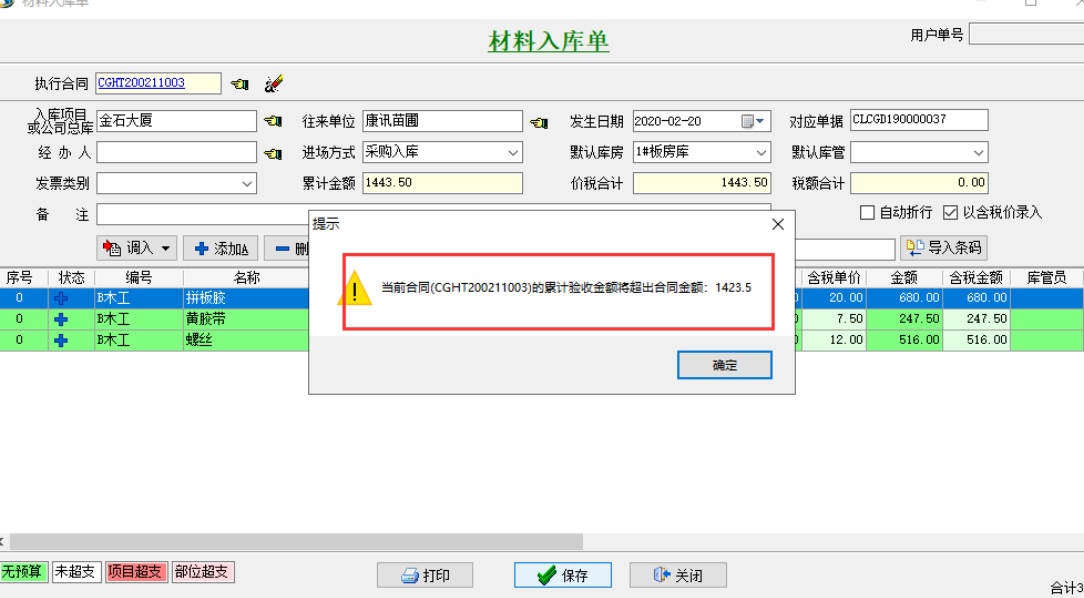Open lookup for 往来单位 field
This screenshot has width=1084, height=598.
click(x=539, y=122)
